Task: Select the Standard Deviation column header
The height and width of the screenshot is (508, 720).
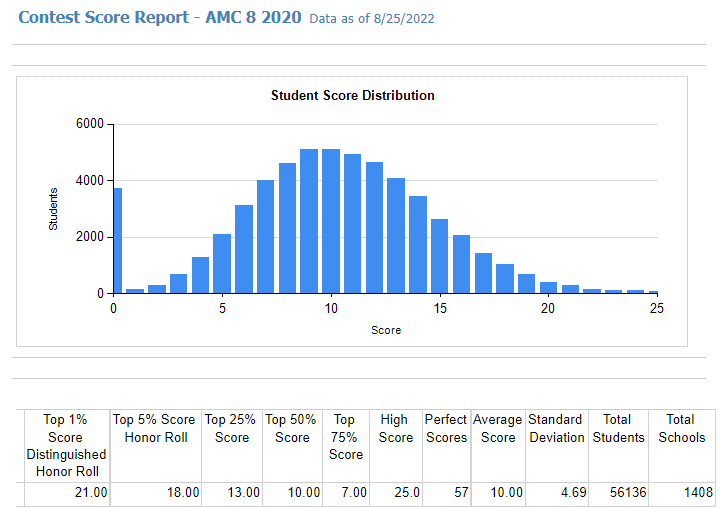Action: click(556, 429)
